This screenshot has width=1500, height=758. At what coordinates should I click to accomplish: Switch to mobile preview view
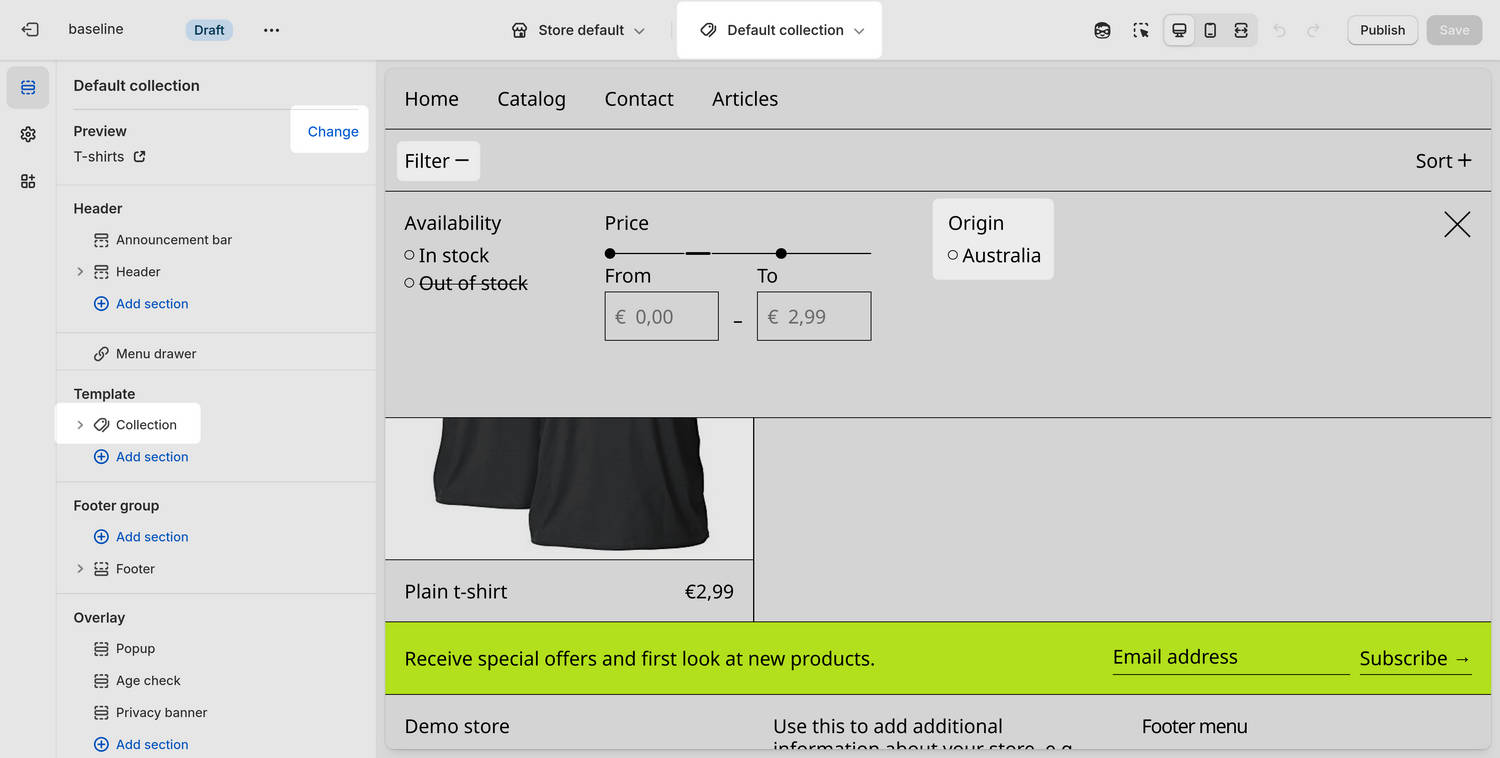tap(1210, 30)
